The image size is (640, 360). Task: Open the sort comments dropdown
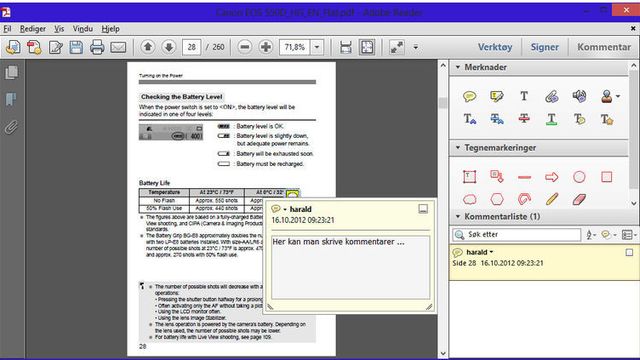pos(591,235)
